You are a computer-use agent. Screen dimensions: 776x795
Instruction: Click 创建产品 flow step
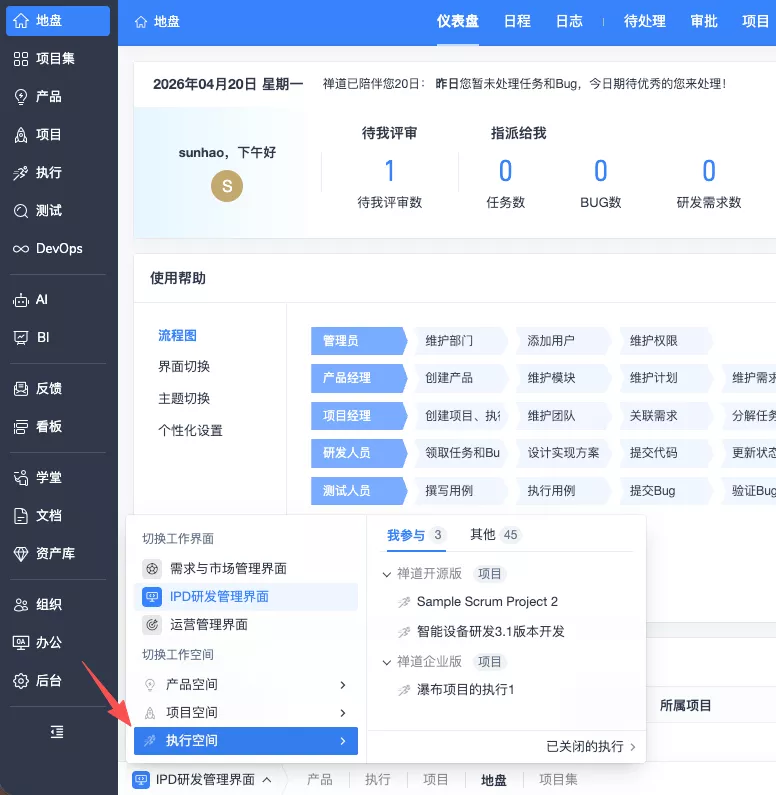point(460,378)
